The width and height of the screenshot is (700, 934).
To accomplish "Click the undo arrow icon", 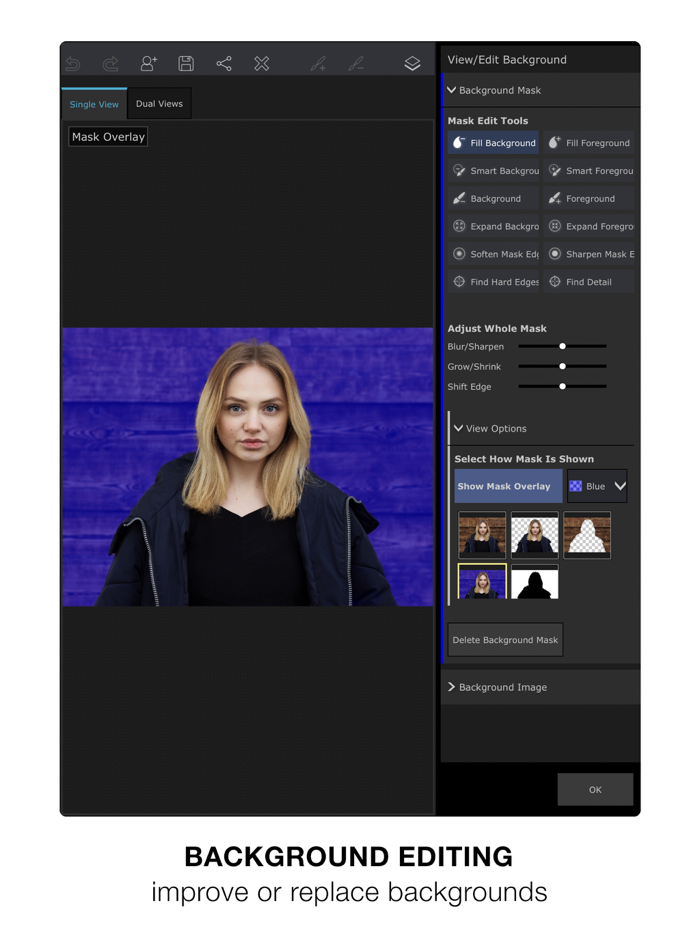I will (73, 64).
